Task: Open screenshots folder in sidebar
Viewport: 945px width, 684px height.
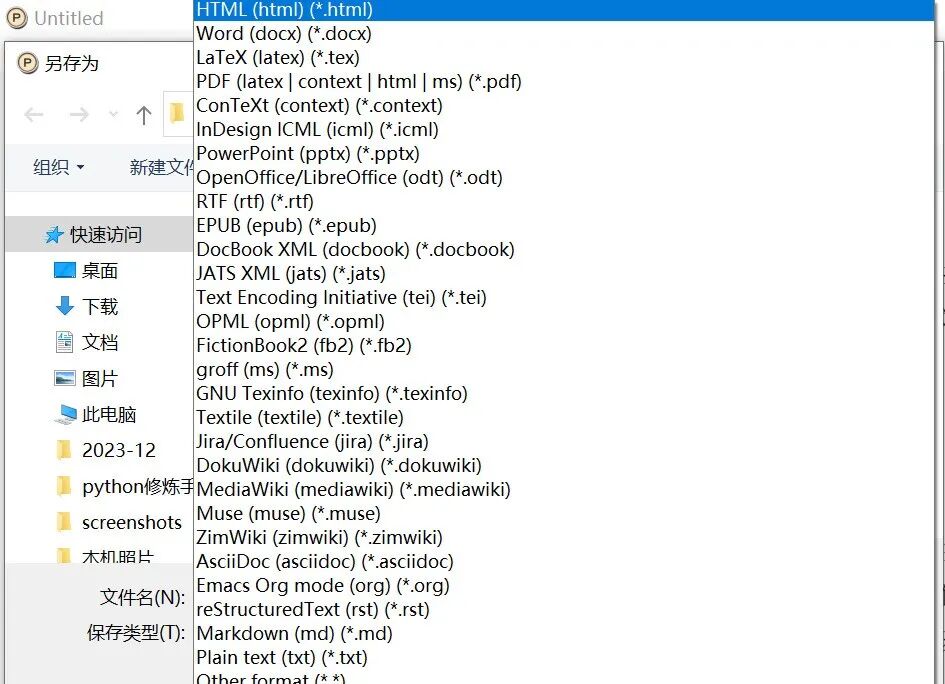Action: [131, 522]
